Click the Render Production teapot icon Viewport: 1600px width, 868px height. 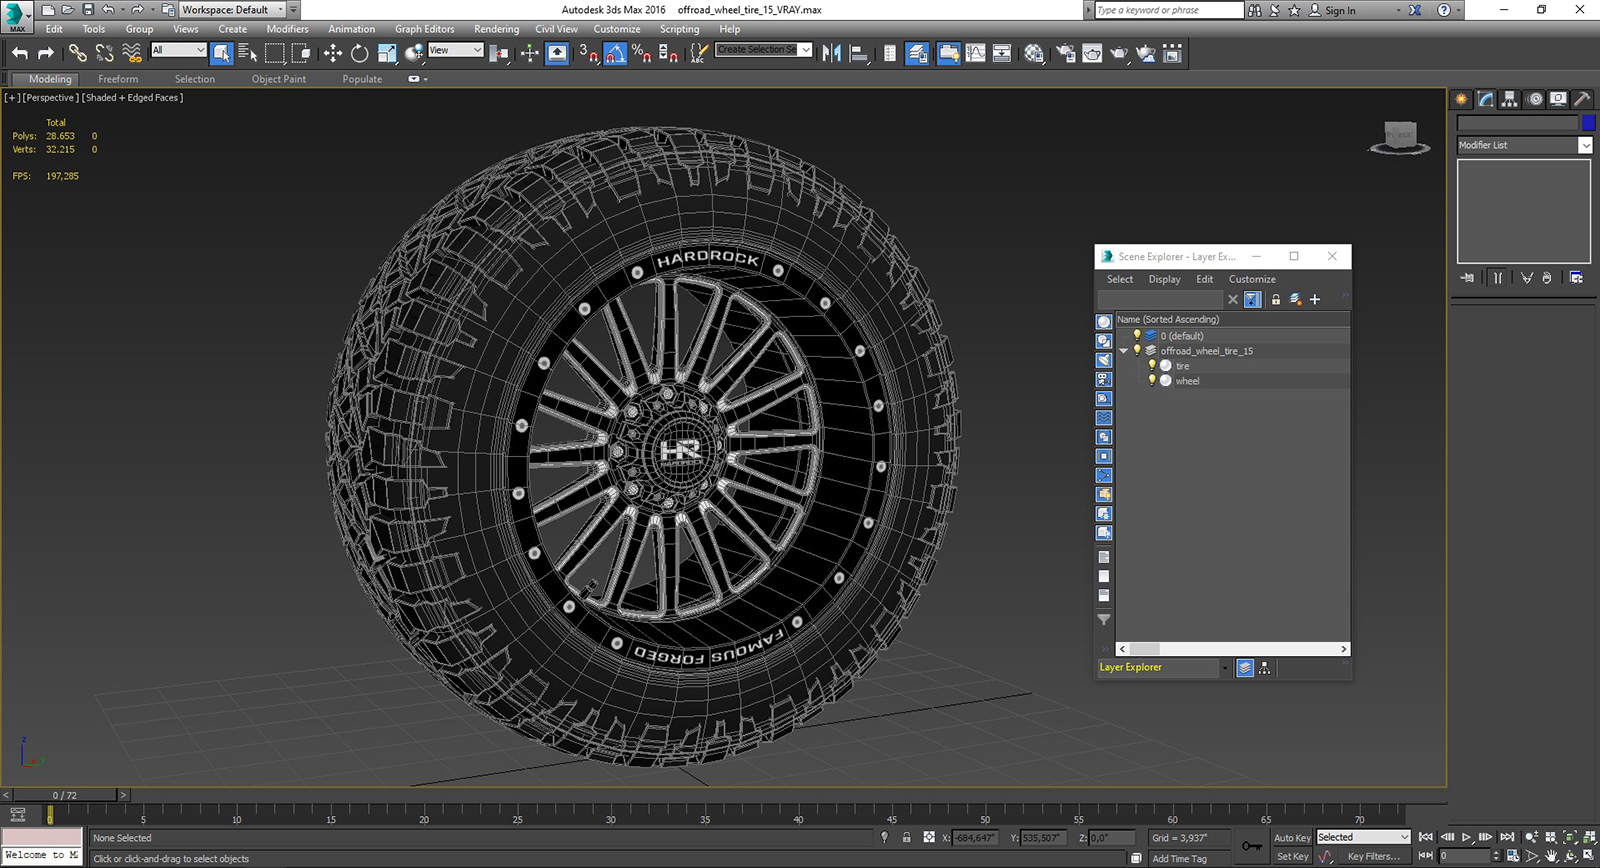point(1119,53)
